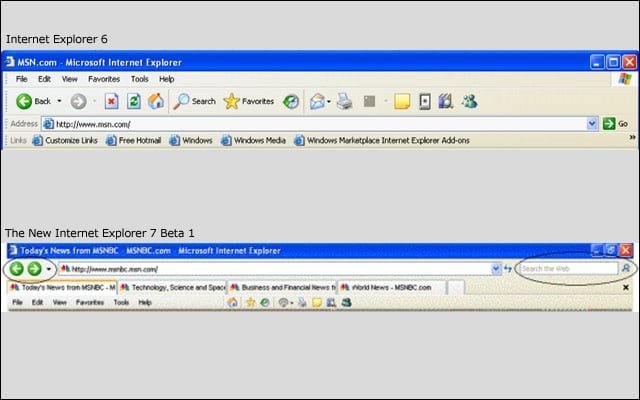This screenshot has height=400, width=640.
Task: Click the Customize Links shortcut
Action: pos(65,140)
